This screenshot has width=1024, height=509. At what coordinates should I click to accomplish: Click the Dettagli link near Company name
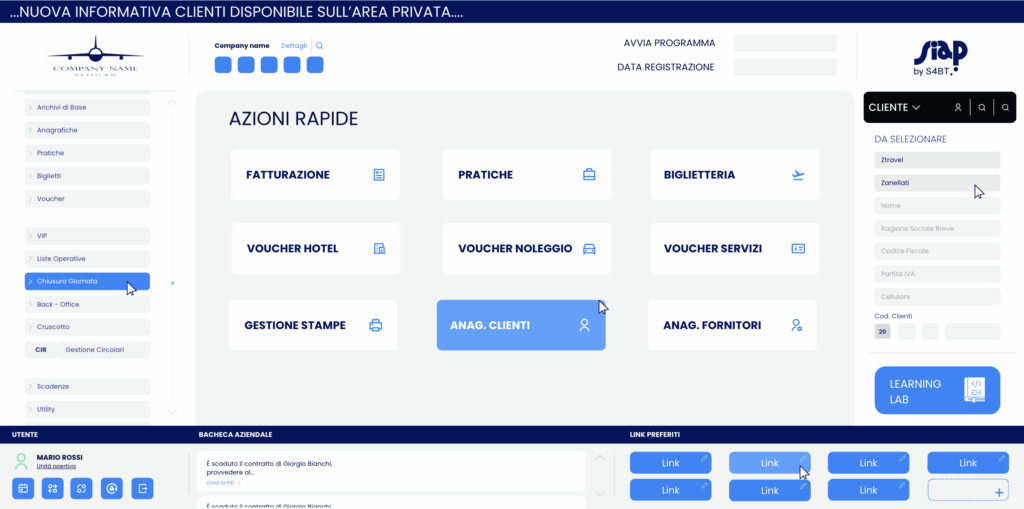294,46
